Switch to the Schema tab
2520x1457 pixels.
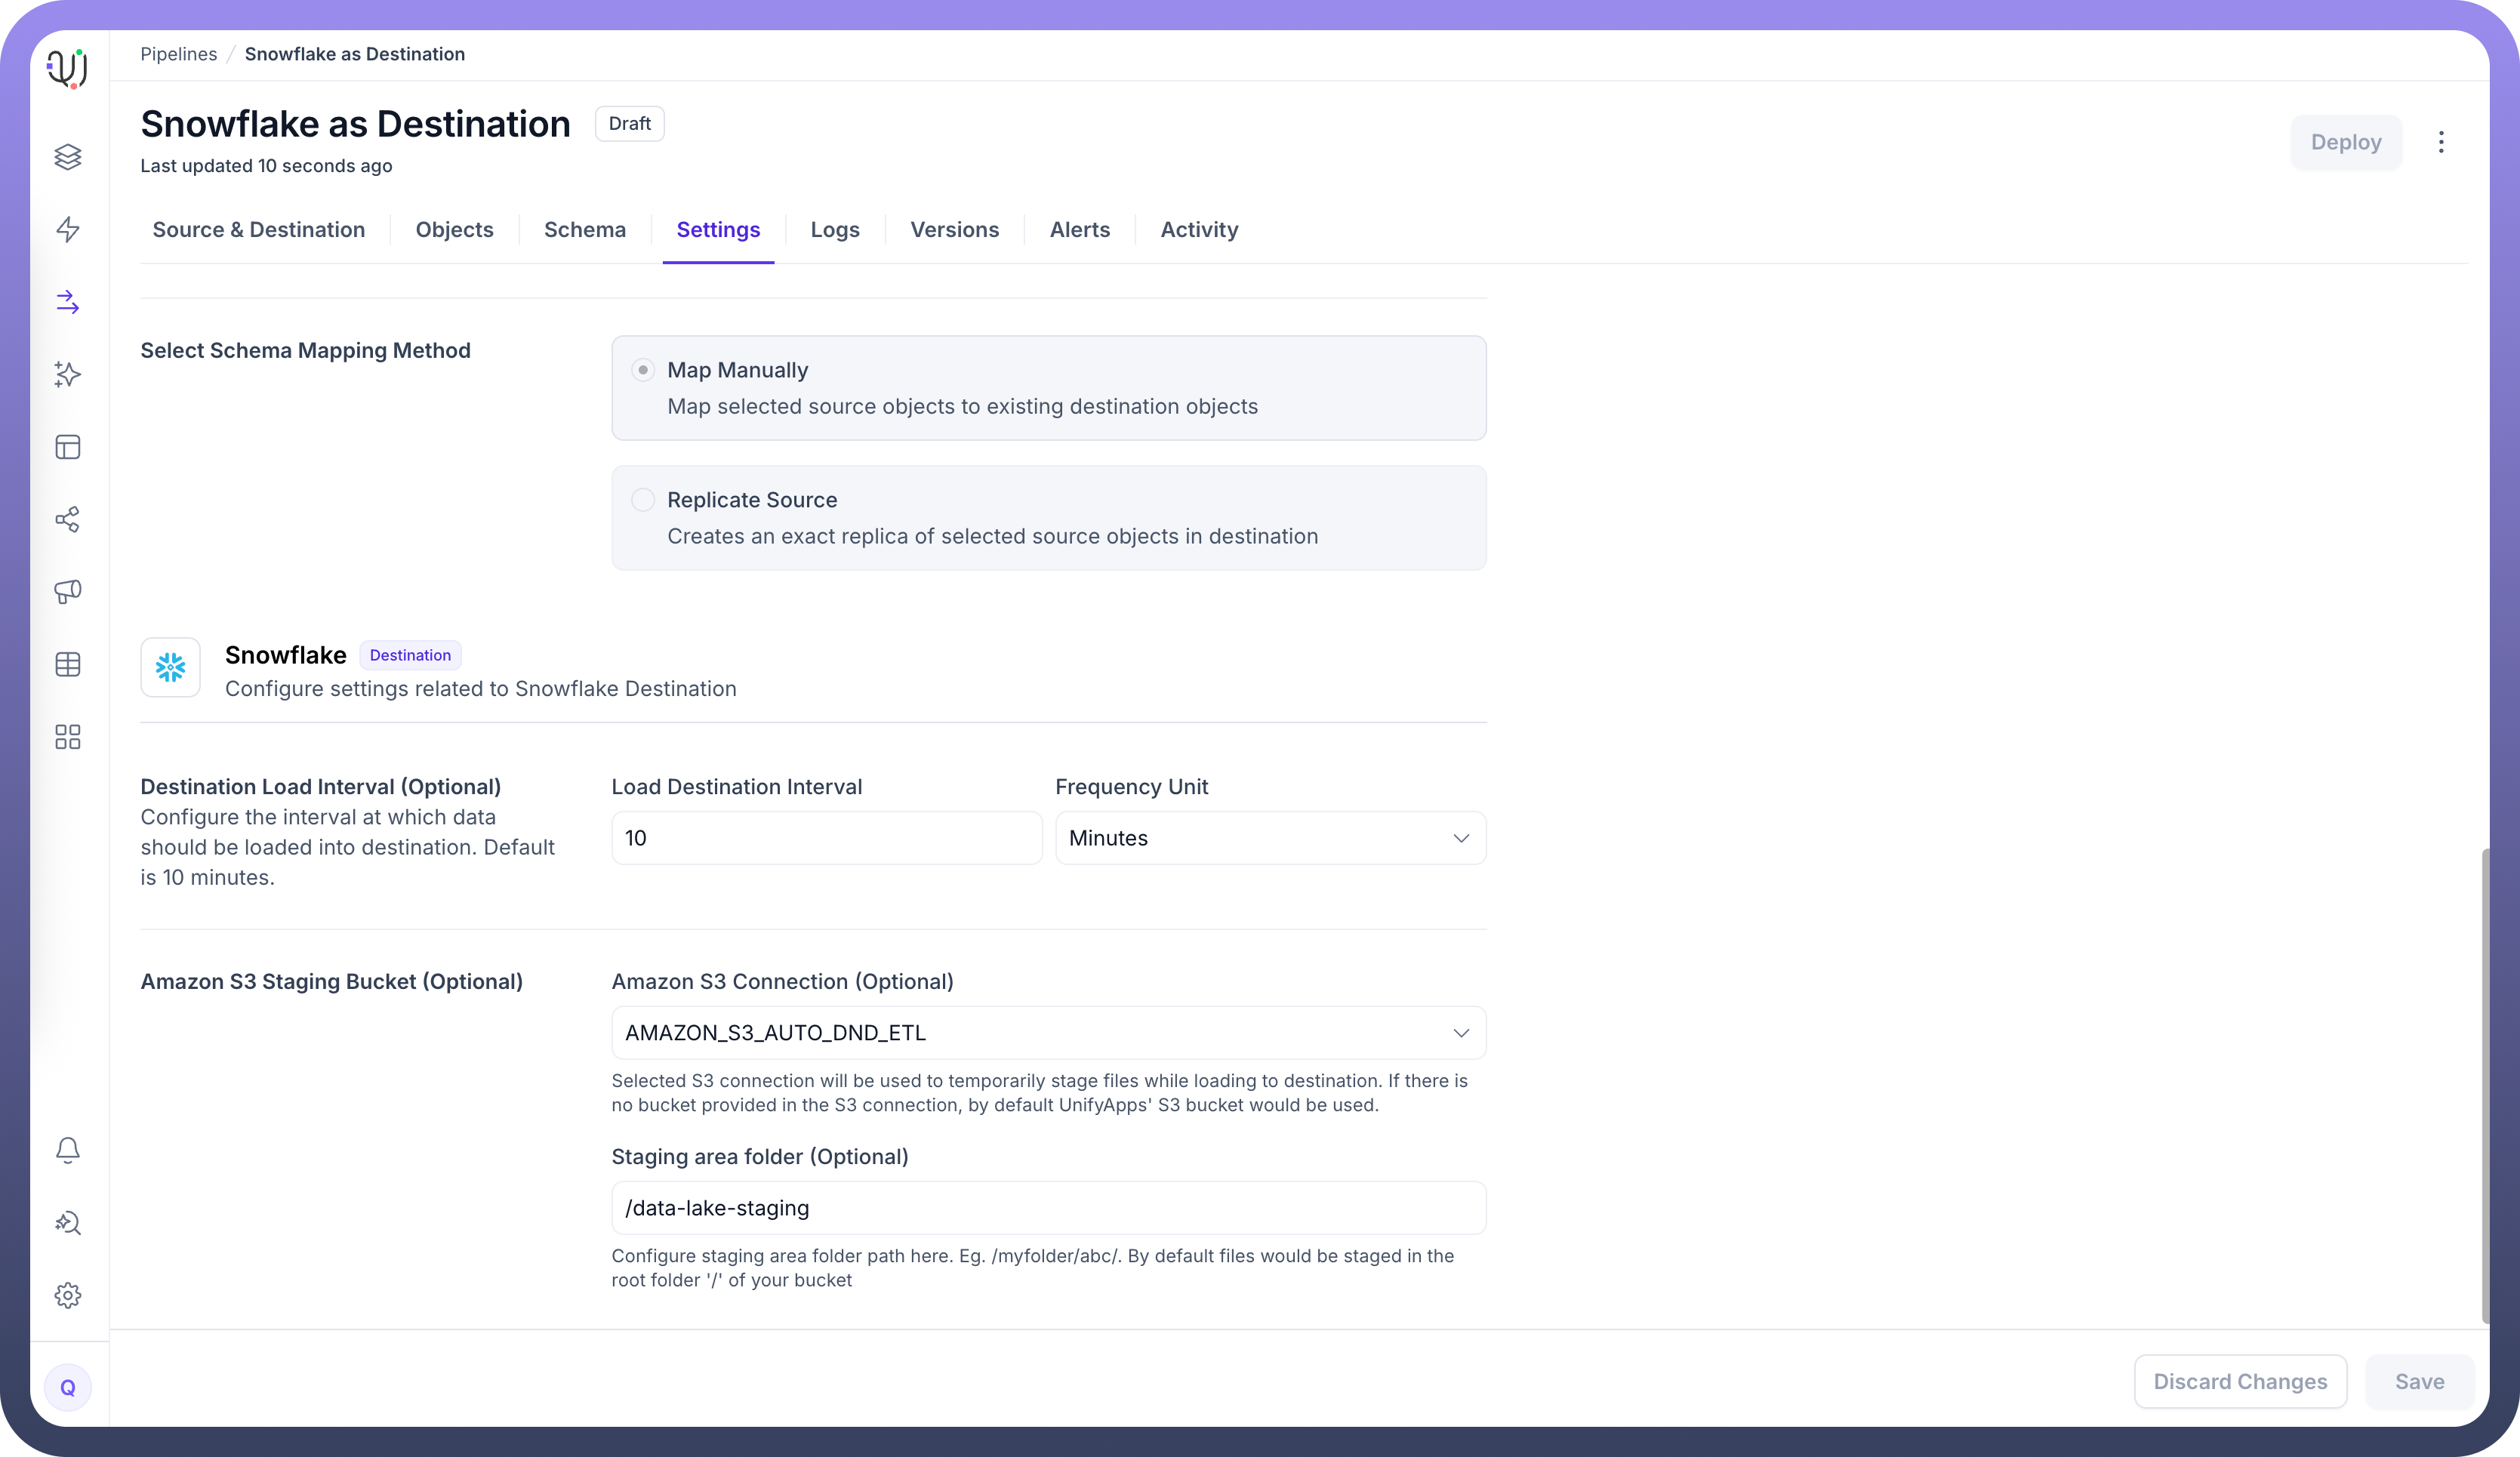[x=585, y=230]
